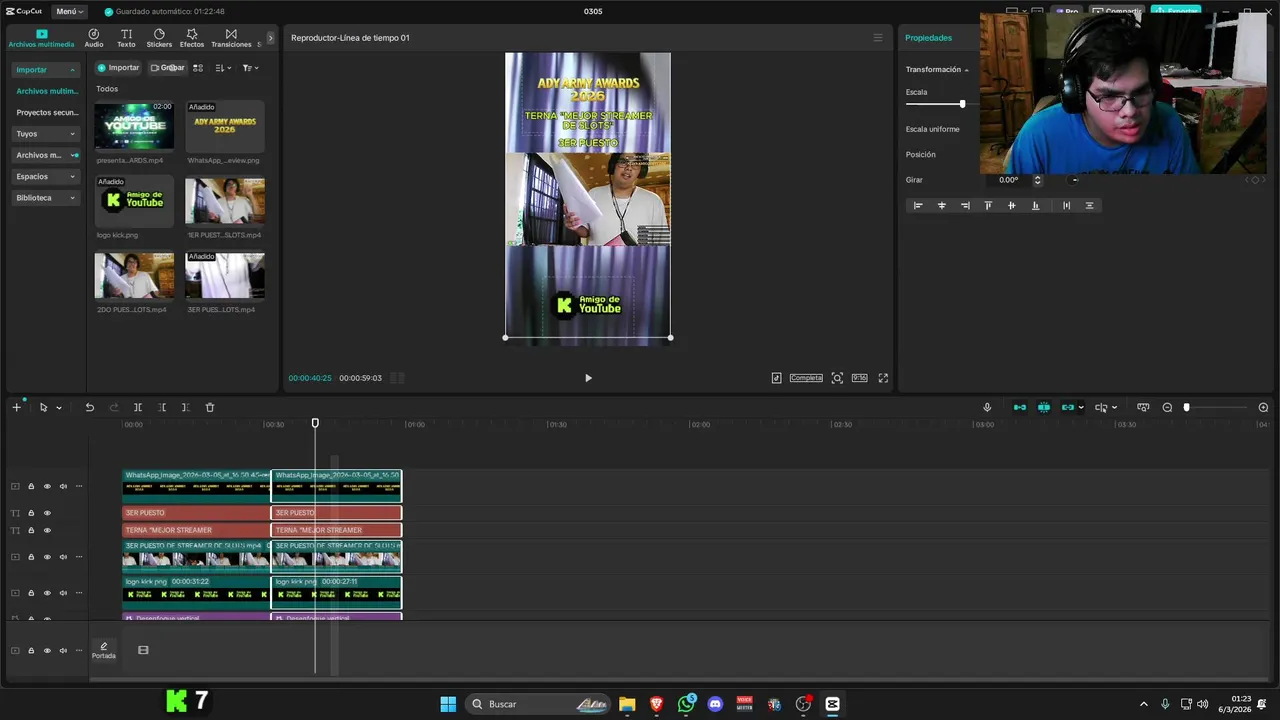Image resolution: width=1280 pixels, height=720 pixels.
Task: Align selected clip to left
Action: 918,206
